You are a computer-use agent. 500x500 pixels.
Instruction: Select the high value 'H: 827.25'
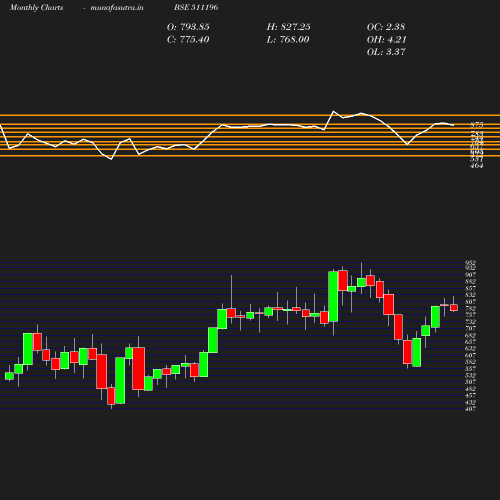click(288, 27)
